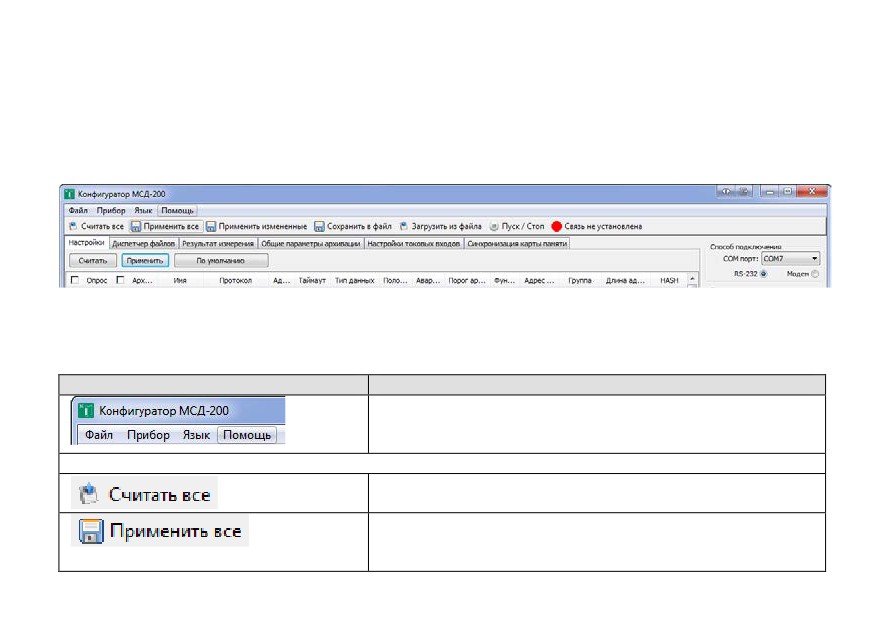Click Считать все in the window's top toolbar
This screenshot has width=872, height=618.
(x=96, y=226)
